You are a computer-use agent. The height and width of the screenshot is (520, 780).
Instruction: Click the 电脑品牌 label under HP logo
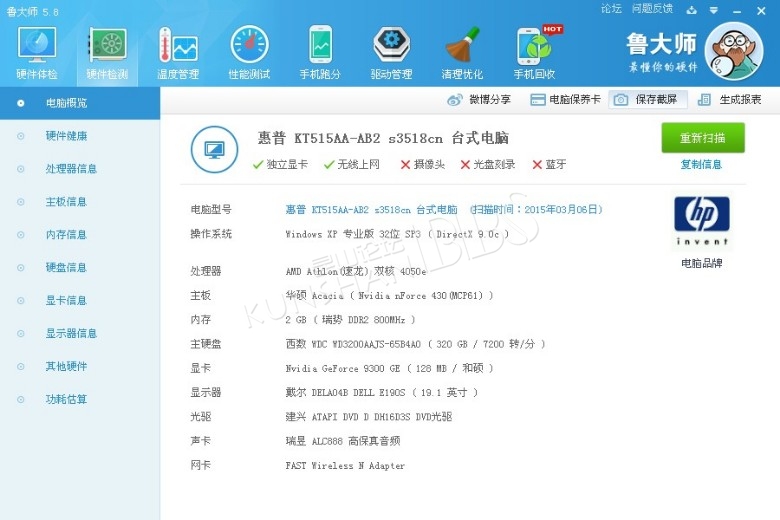tap(702, 263)
